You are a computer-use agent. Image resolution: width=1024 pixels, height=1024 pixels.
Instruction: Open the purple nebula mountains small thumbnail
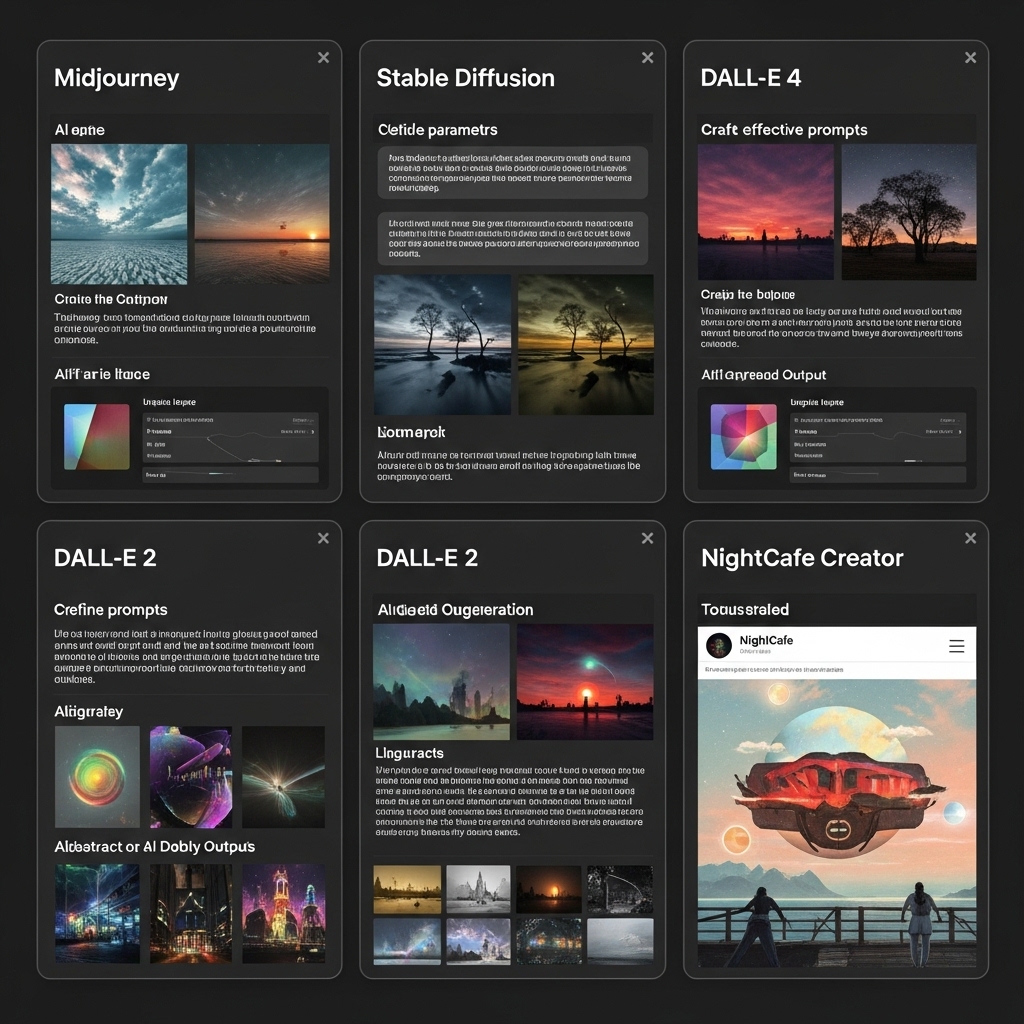point(478,942)
